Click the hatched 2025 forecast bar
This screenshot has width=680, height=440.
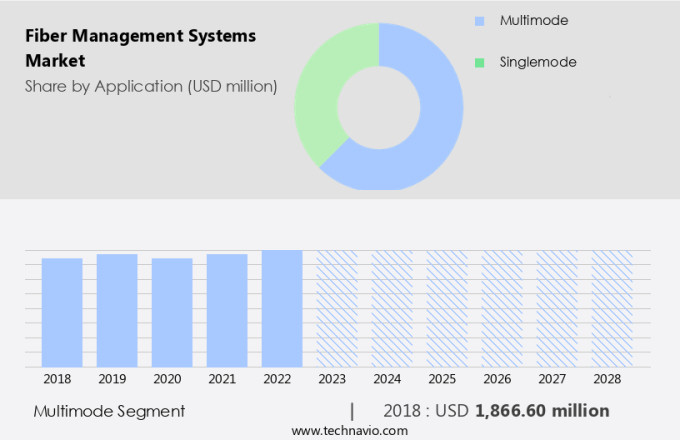coord(447,308)
